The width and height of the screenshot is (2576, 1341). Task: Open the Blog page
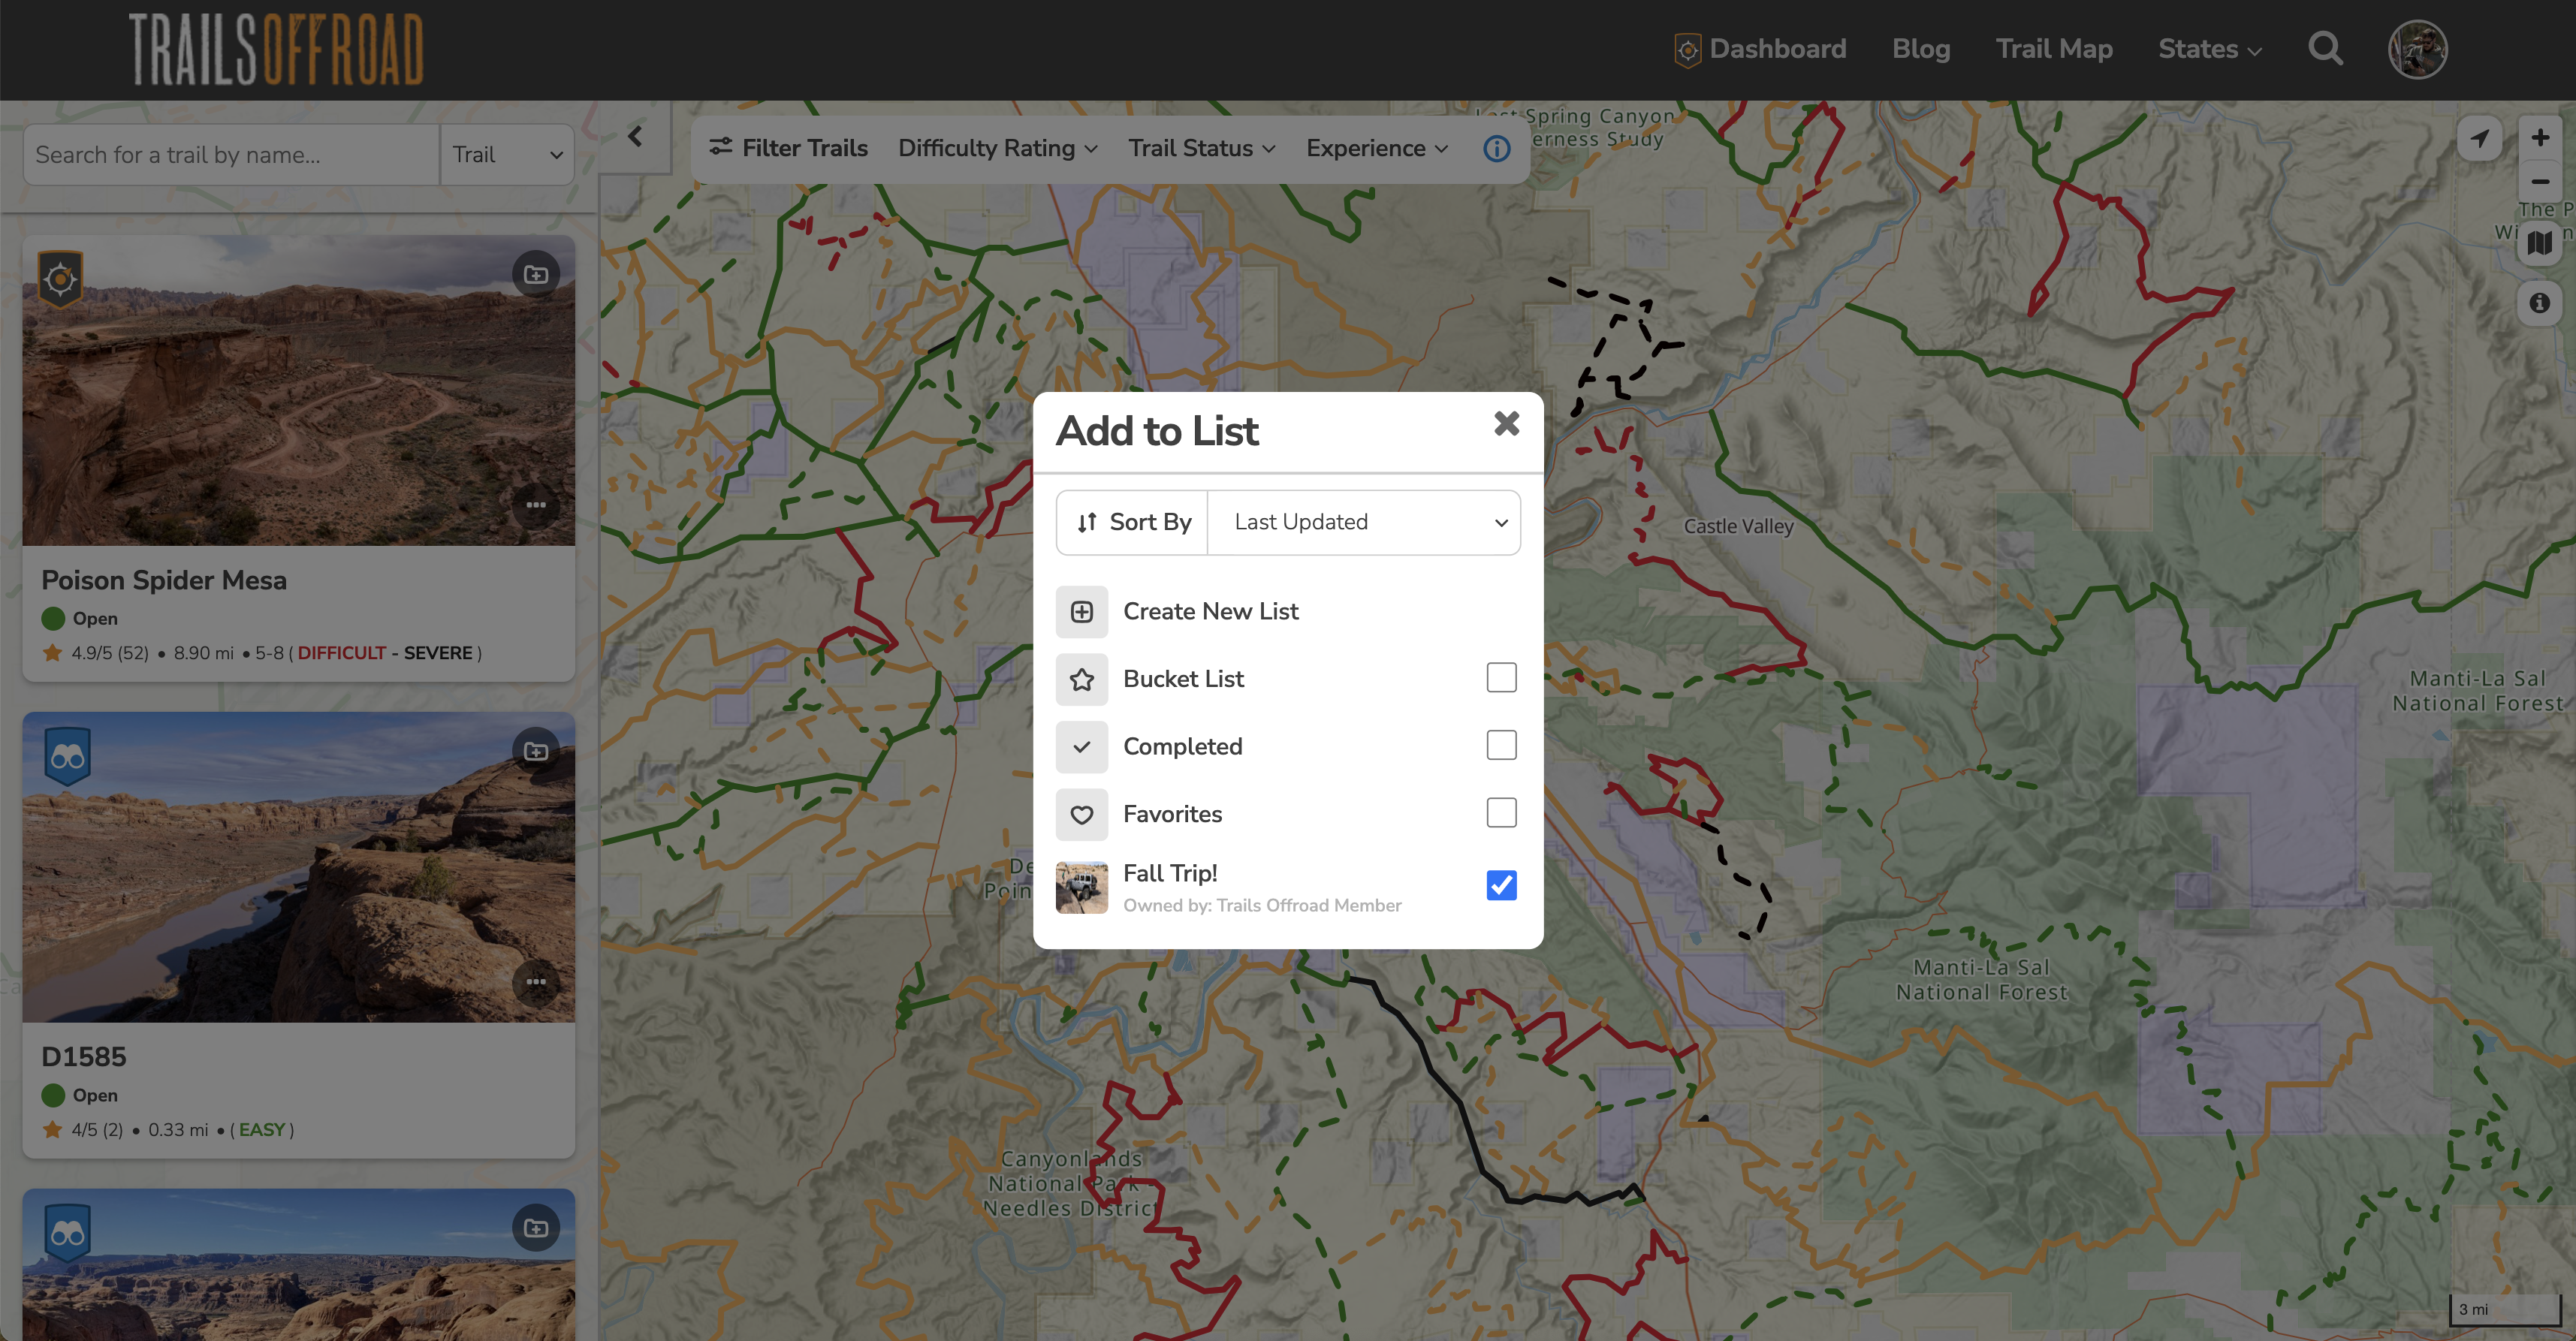pyautogui.click(x=1921, y=49)
